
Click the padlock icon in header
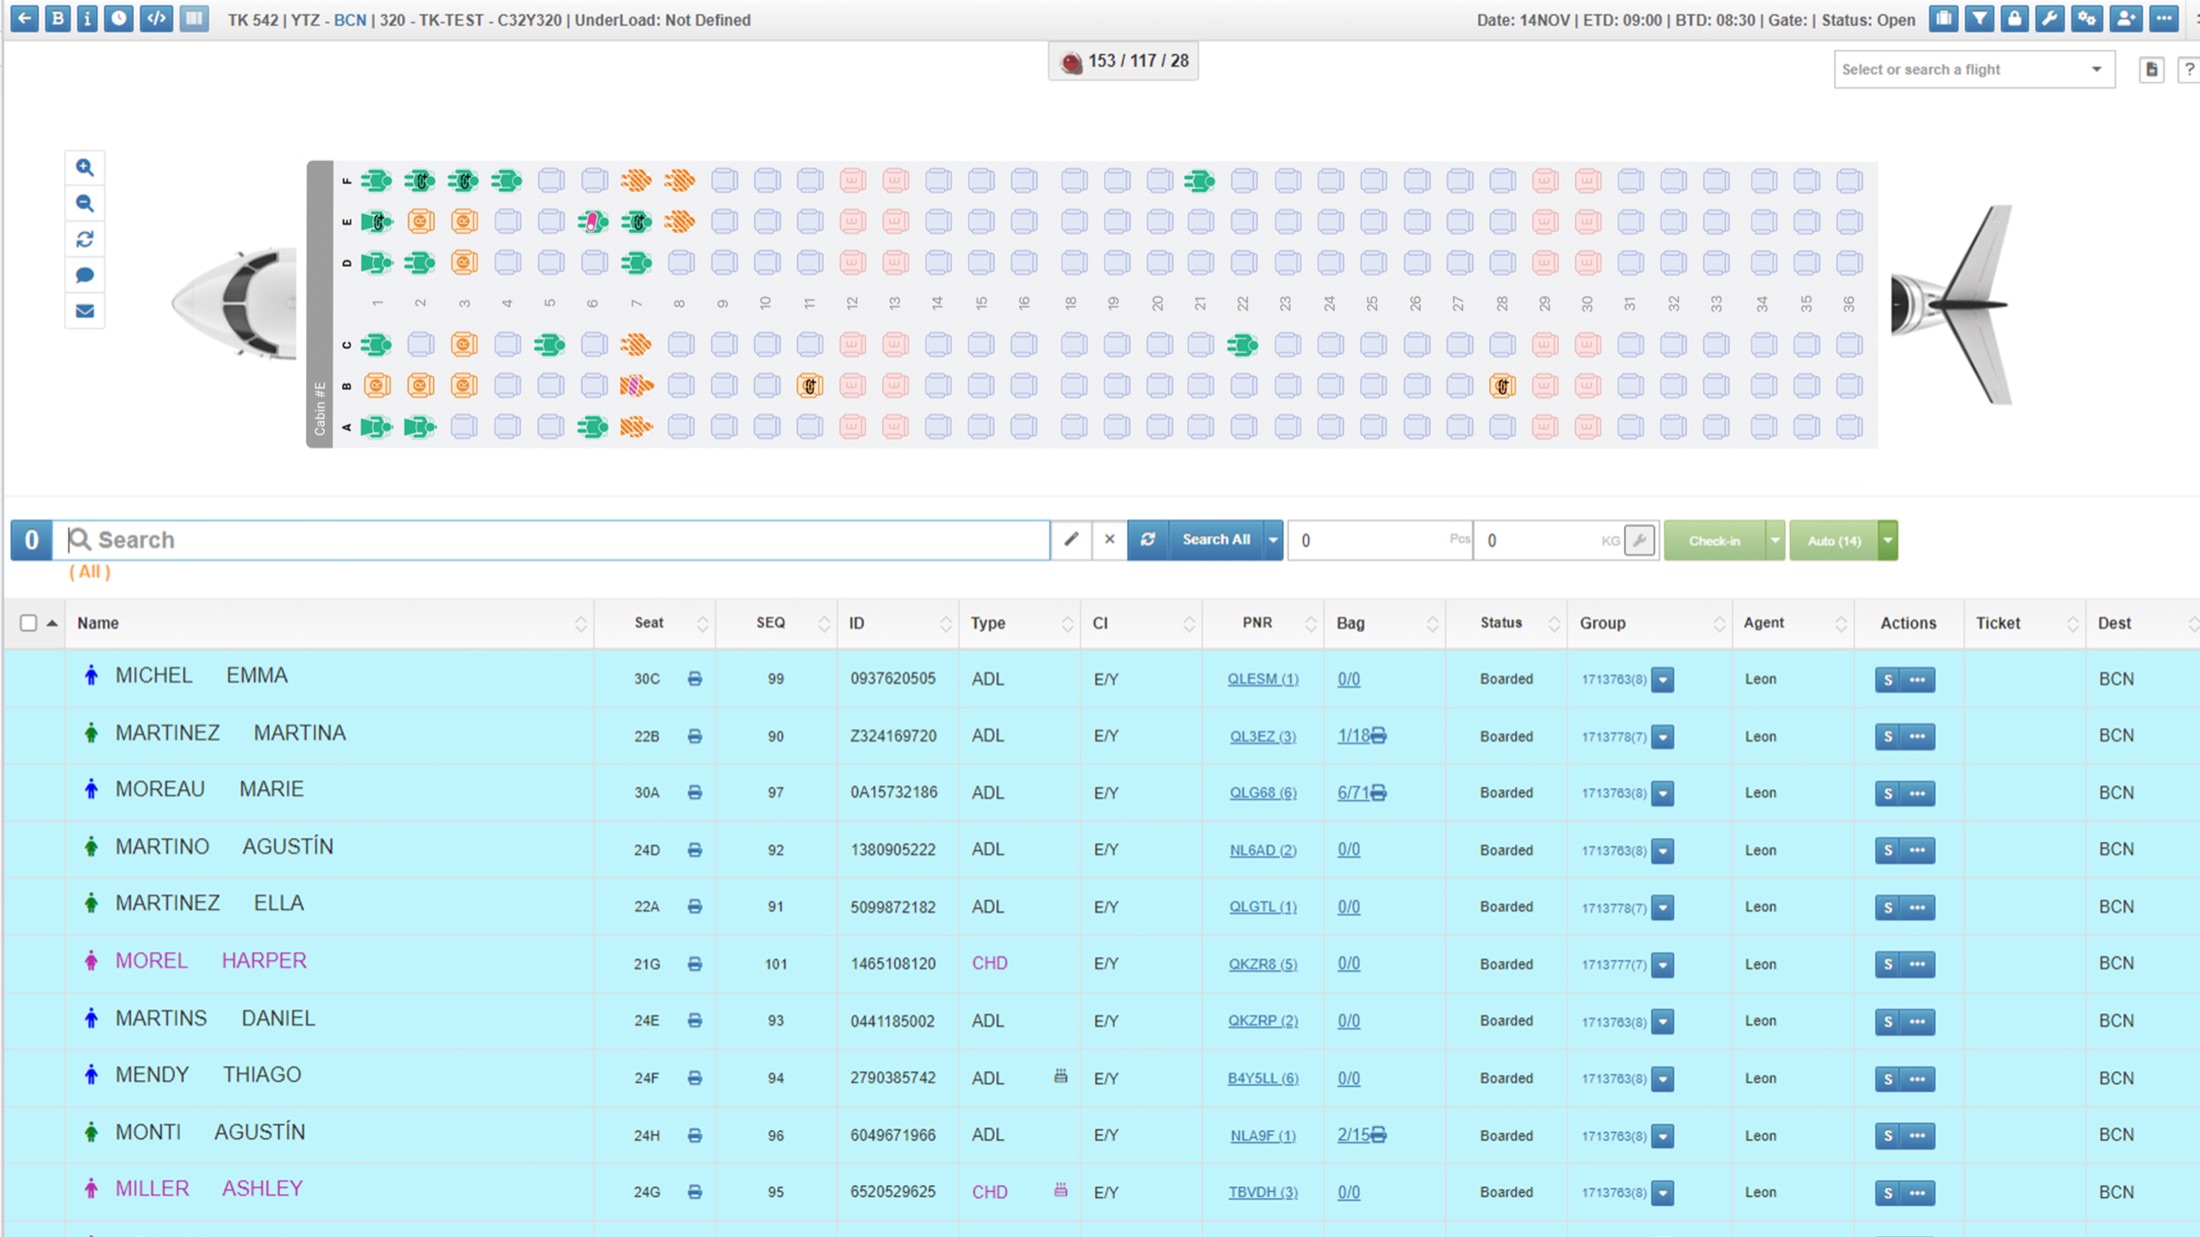tap(2014, 19)
